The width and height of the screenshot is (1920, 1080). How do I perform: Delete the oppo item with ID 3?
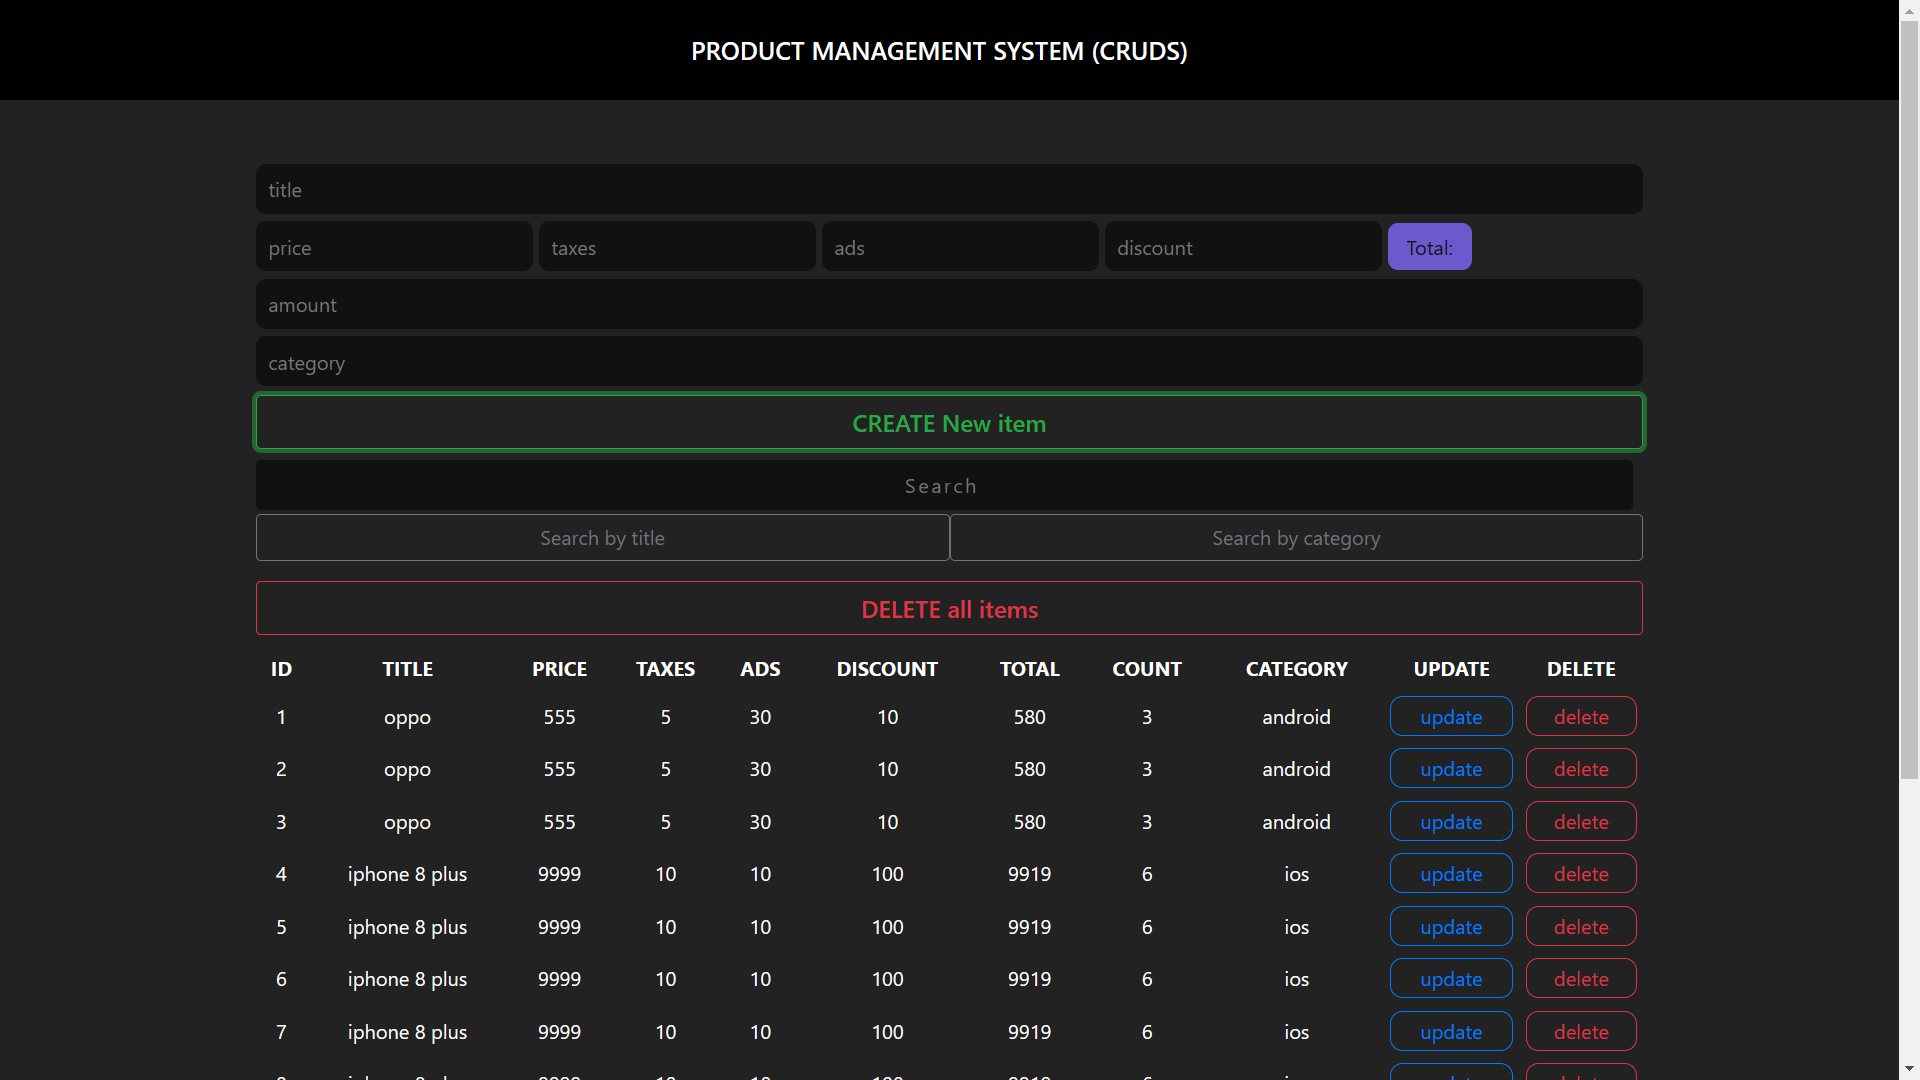click(x=1581, y=822)
